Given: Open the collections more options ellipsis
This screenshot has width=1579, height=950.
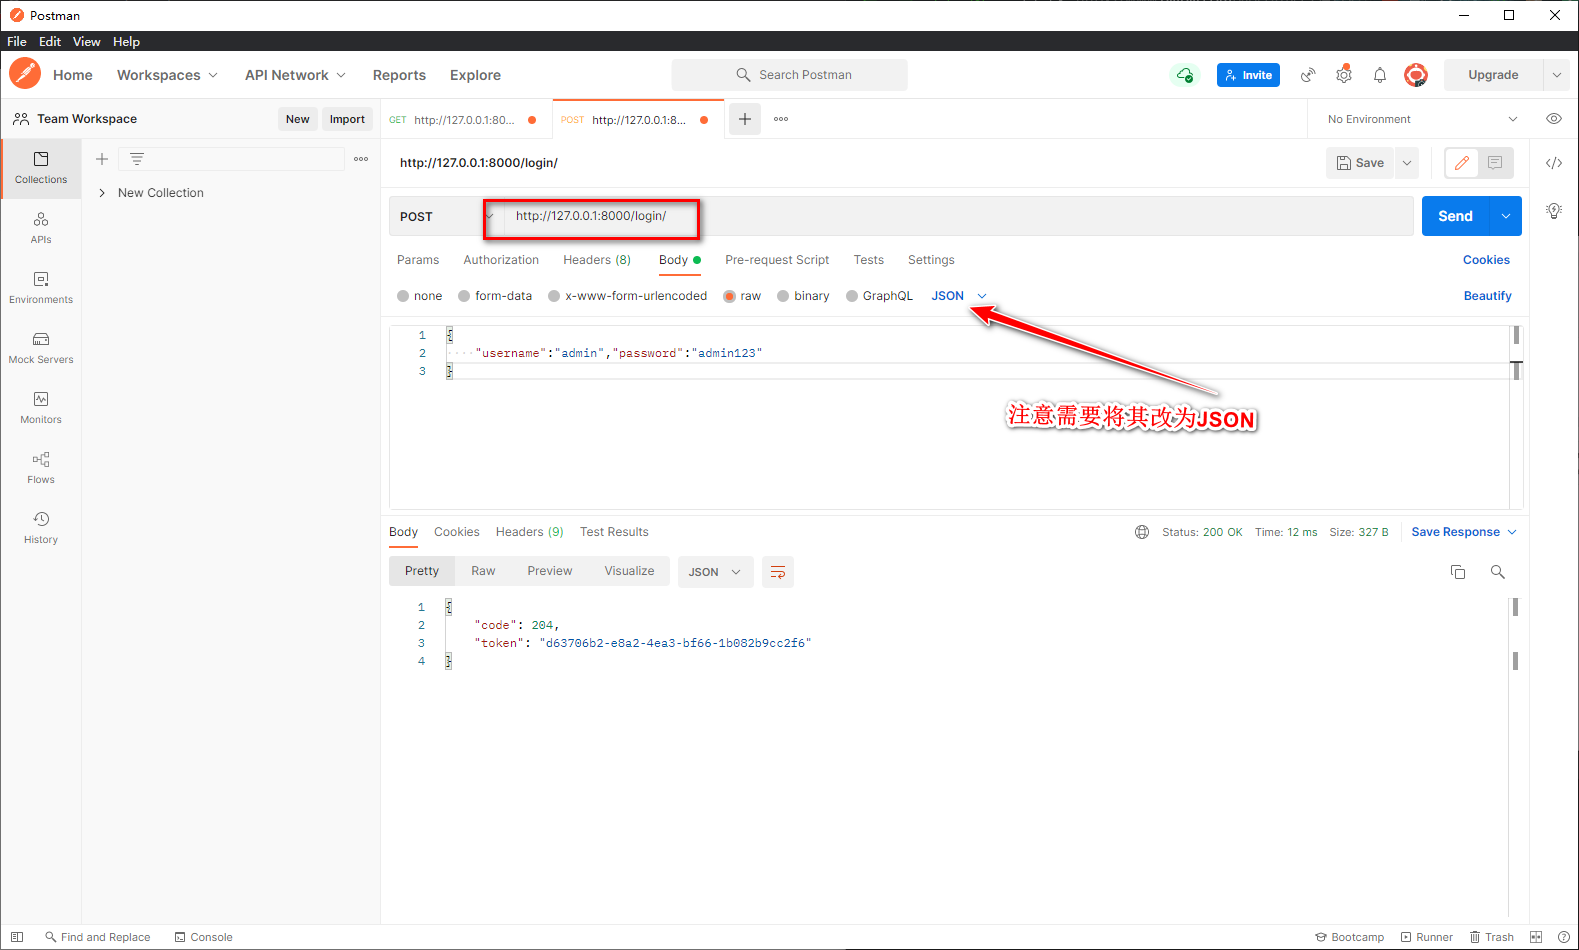Looking at the screenshot, I should pos(361,159).
